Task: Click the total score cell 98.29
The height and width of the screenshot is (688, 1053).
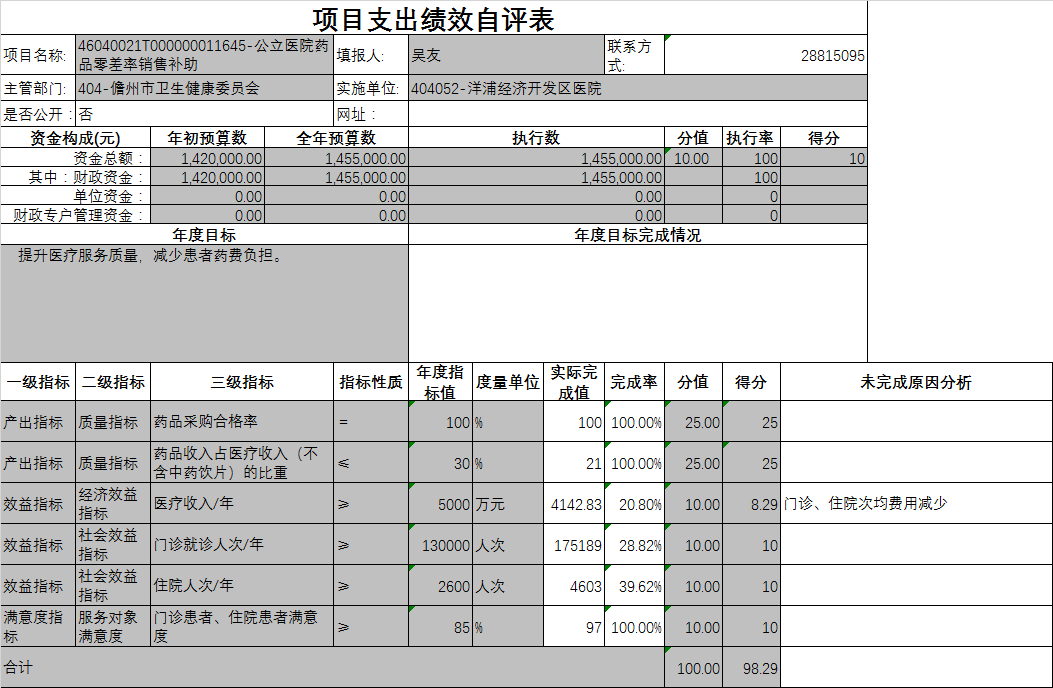Action: (x=751, y=668)
